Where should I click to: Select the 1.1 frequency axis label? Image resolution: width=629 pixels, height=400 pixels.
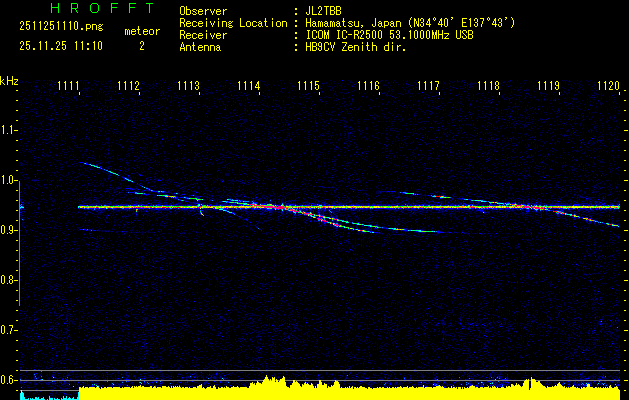pyautogui.click(x=9, y=130)
